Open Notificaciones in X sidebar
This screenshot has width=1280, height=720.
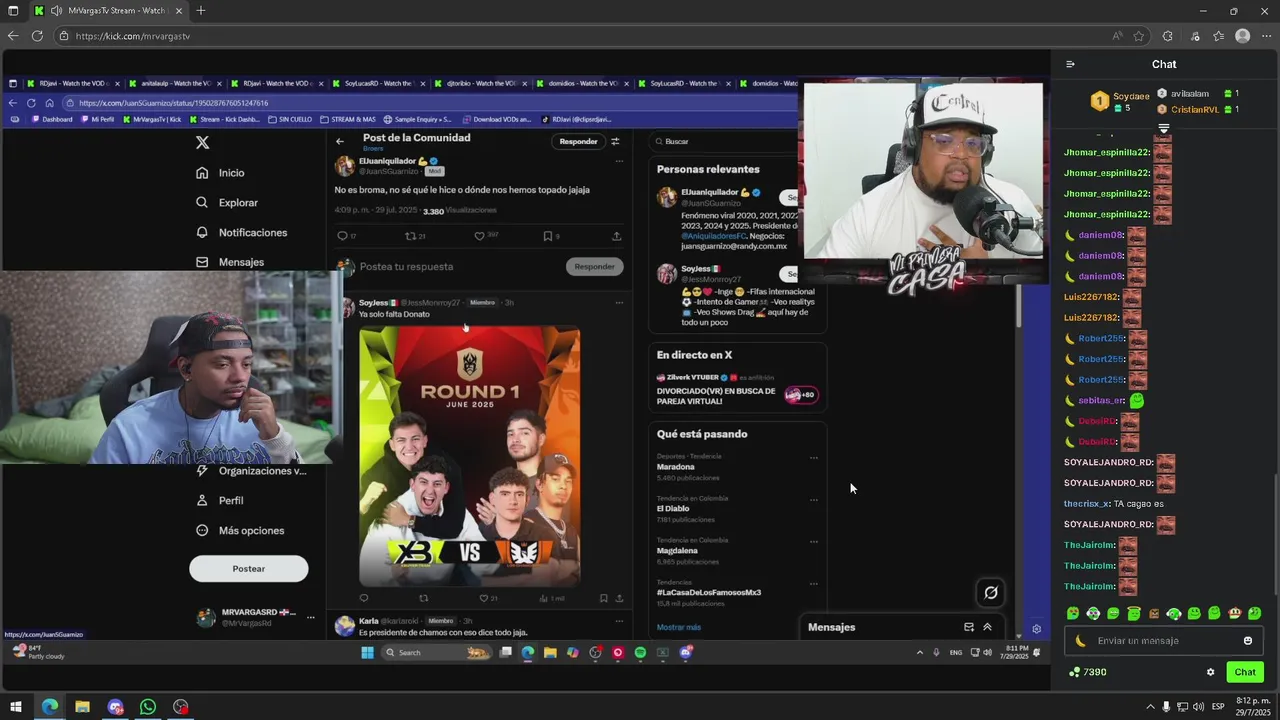pyautogui.click(x=241, y=233)
